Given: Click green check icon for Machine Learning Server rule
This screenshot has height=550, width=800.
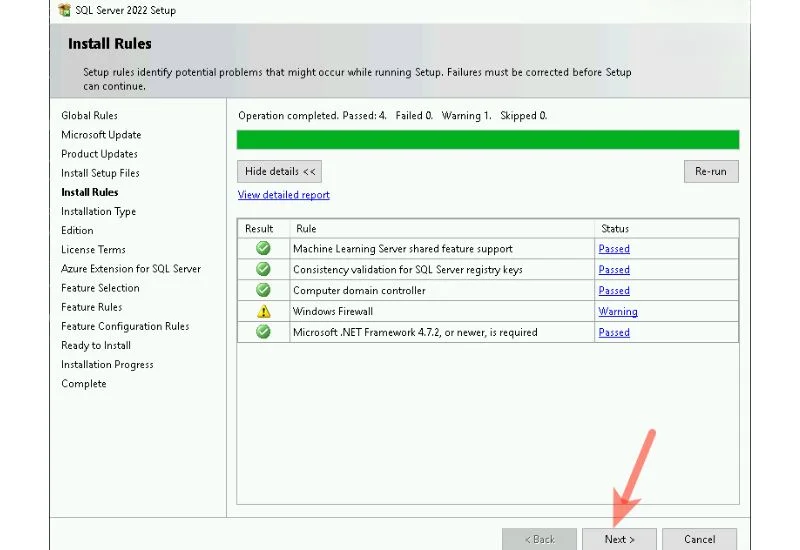Looking at the screenshot, I should coord(263,249).
